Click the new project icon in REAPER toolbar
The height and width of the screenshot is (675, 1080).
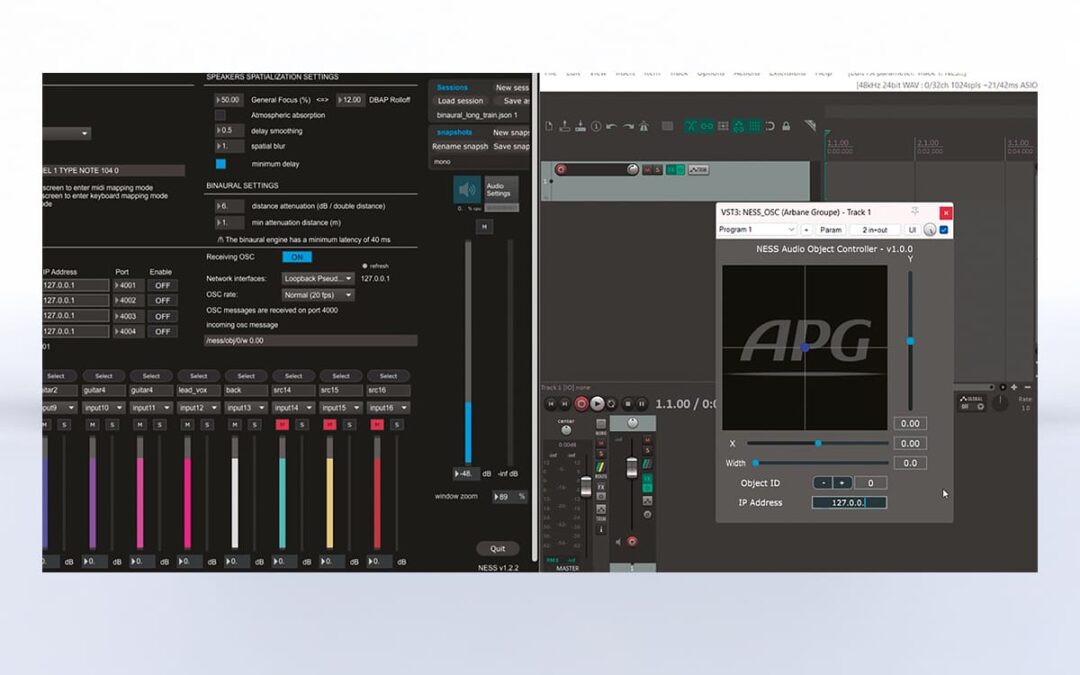[x=549, y=126]
